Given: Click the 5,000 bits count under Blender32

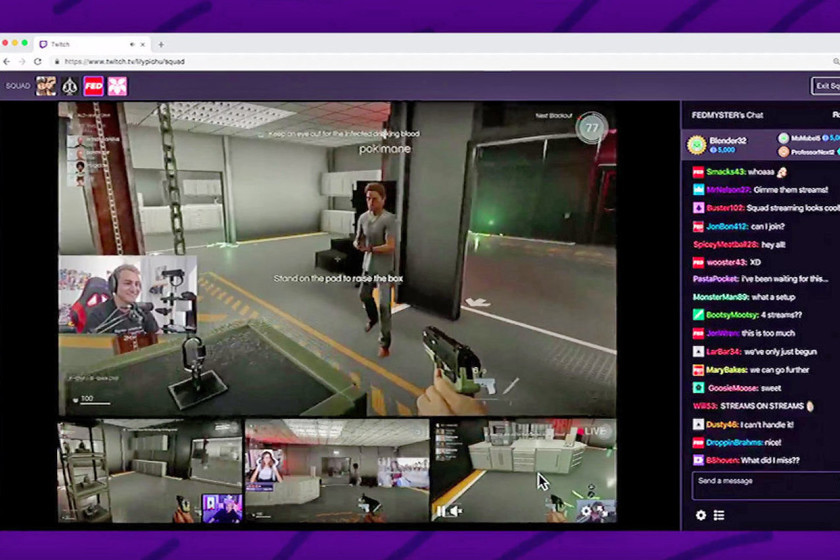Looking at the screenshot, I should (723, 150).
